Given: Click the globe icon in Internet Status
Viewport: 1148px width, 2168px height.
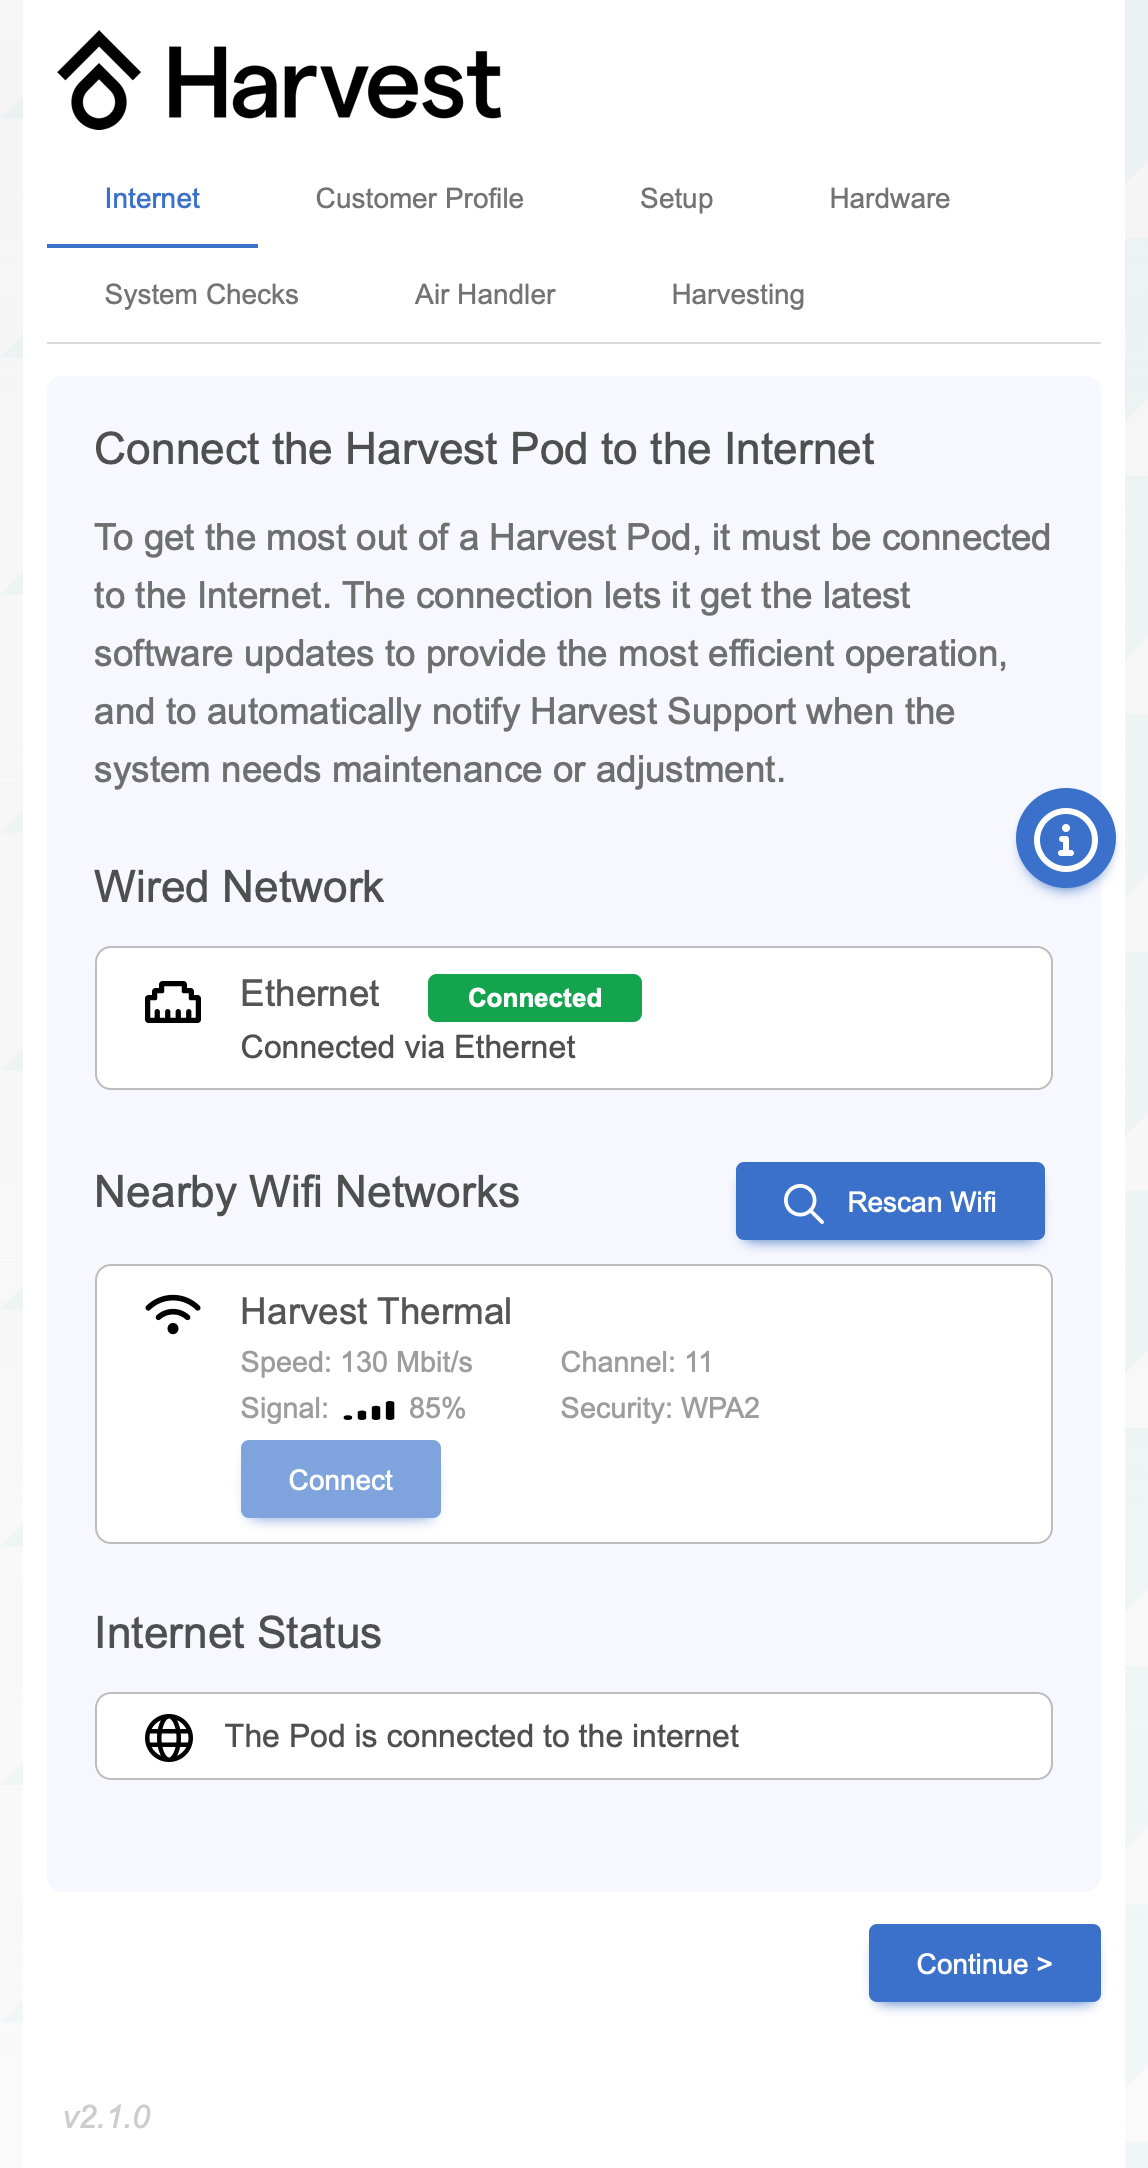Looking at the screenshot, I should click(x=169, y=1737).
